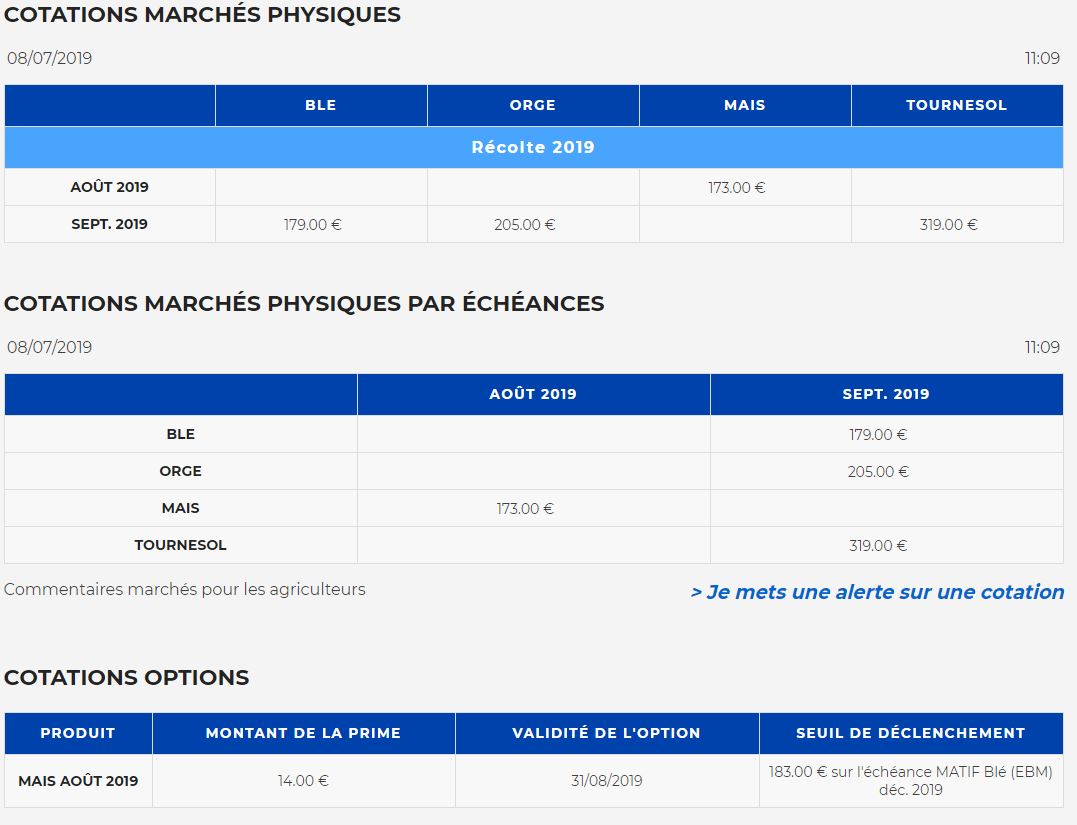Select the 31/08/2019 option validity date
1077x825 pixels.
[606, 781]
